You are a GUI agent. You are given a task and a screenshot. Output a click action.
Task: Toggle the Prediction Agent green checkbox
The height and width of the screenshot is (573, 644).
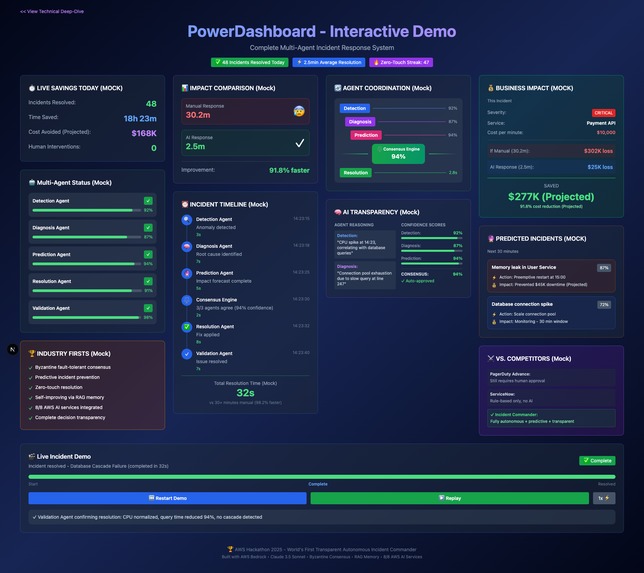point(148,254)
